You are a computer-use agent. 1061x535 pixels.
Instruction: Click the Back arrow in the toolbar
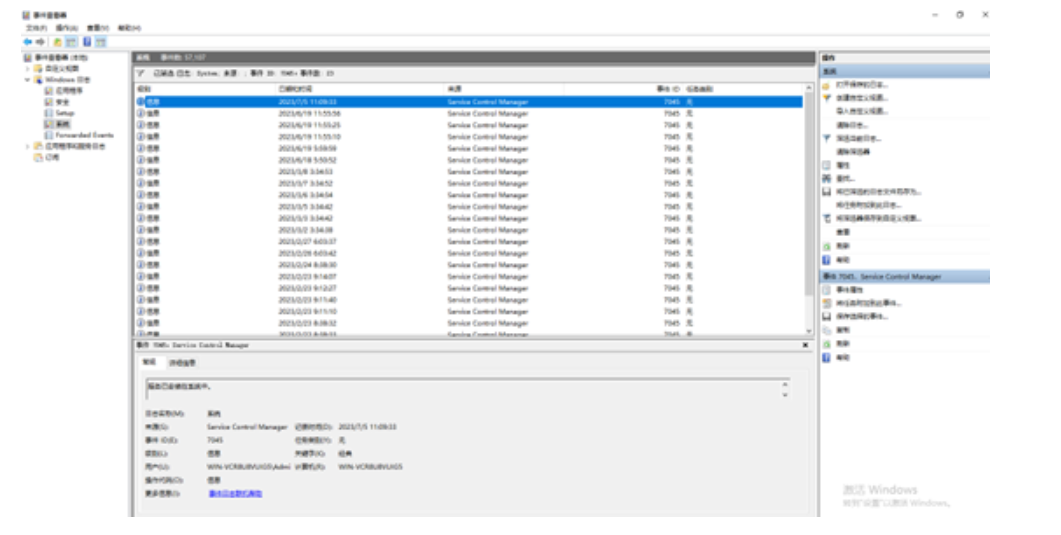(x=28, y=42)
